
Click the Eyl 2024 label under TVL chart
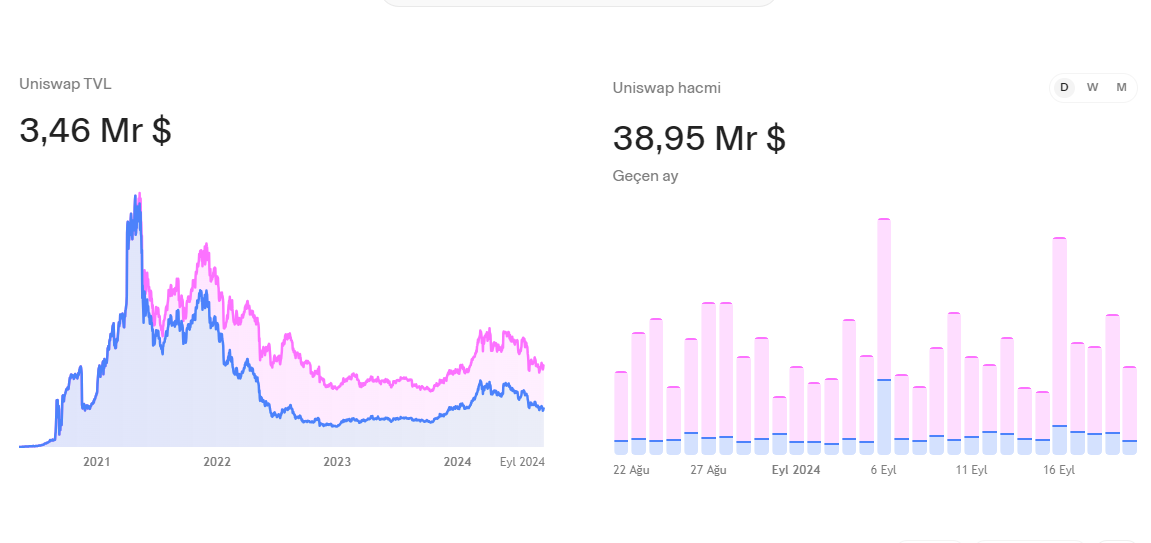click(x=522, y=462)
